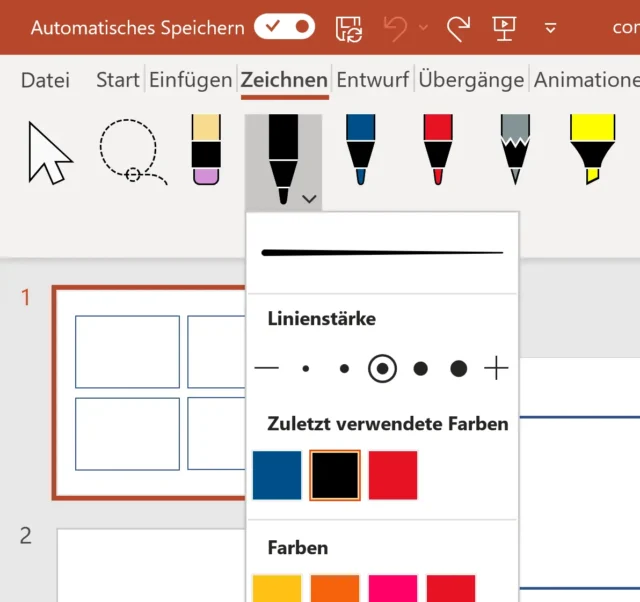Pick the blue recently used color

[x=277, y=475]
